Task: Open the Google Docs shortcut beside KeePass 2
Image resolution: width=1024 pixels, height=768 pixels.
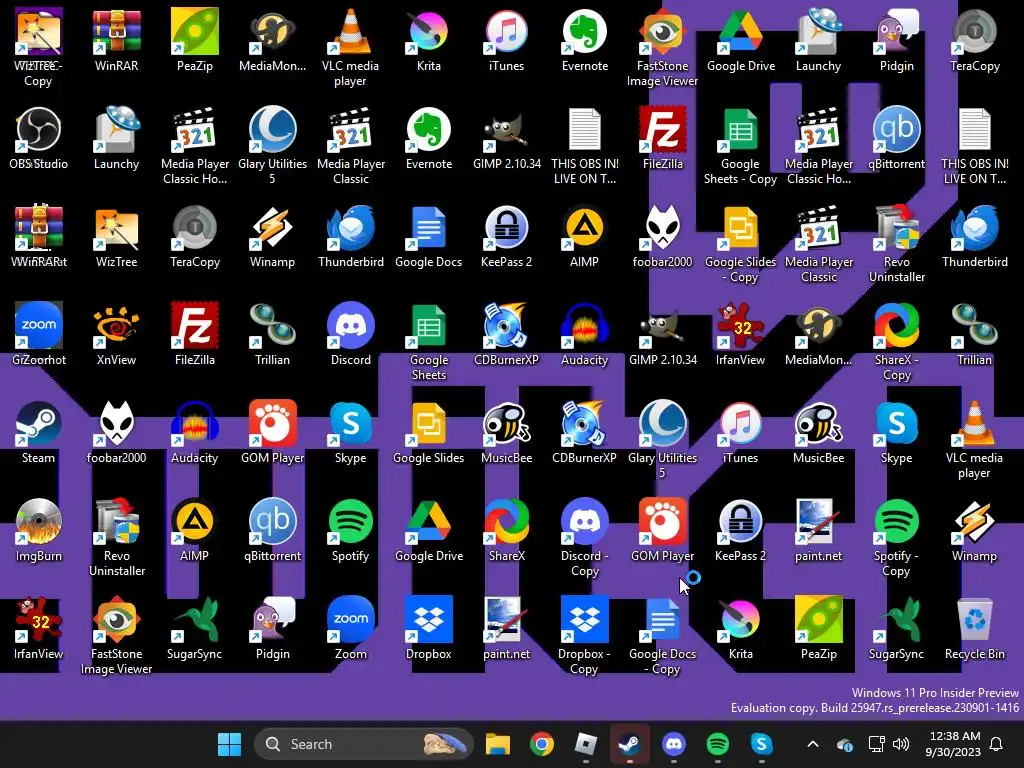Action: [x=428, y=236]
